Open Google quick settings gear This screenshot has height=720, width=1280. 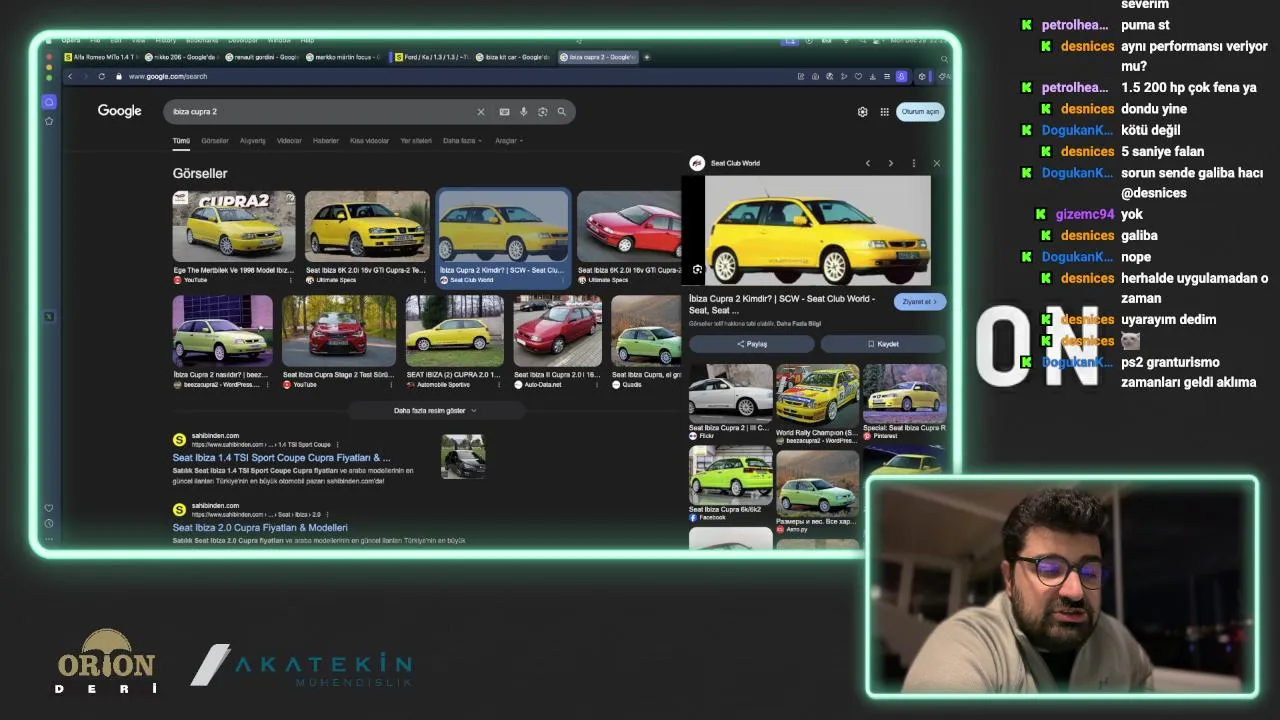coord(863,112)
